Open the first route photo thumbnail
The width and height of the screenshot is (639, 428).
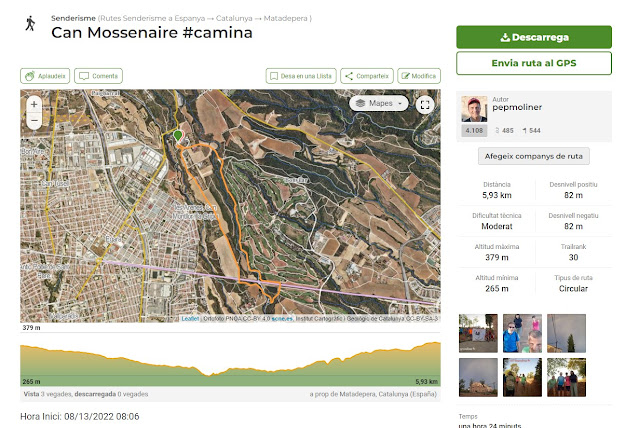pos(478,333)
